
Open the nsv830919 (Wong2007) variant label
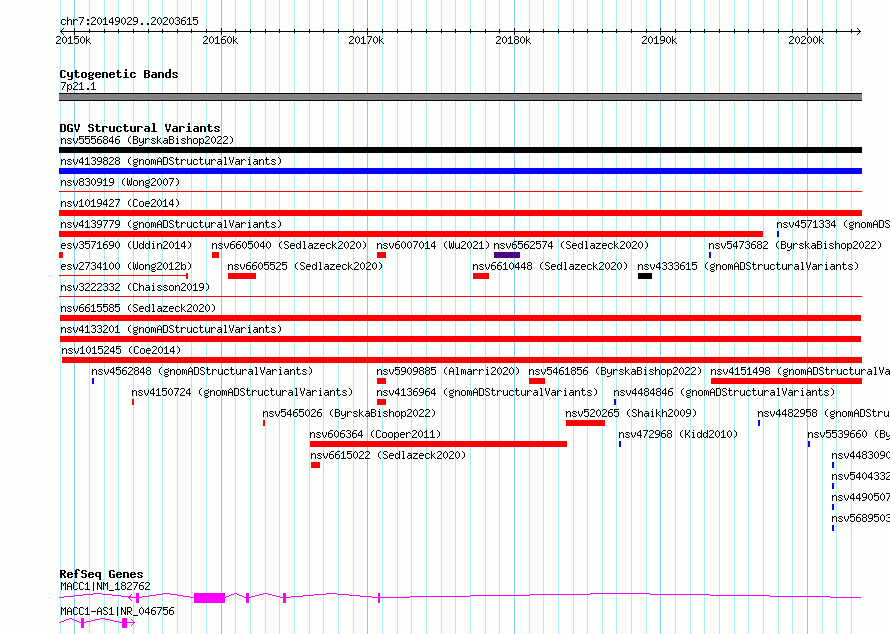click(120, 182)
